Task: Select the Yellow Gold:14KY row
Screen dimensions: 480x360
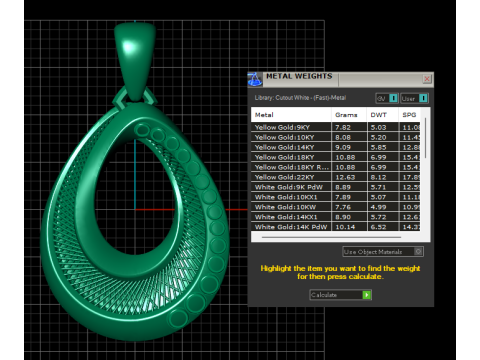Action: point(336,147)
